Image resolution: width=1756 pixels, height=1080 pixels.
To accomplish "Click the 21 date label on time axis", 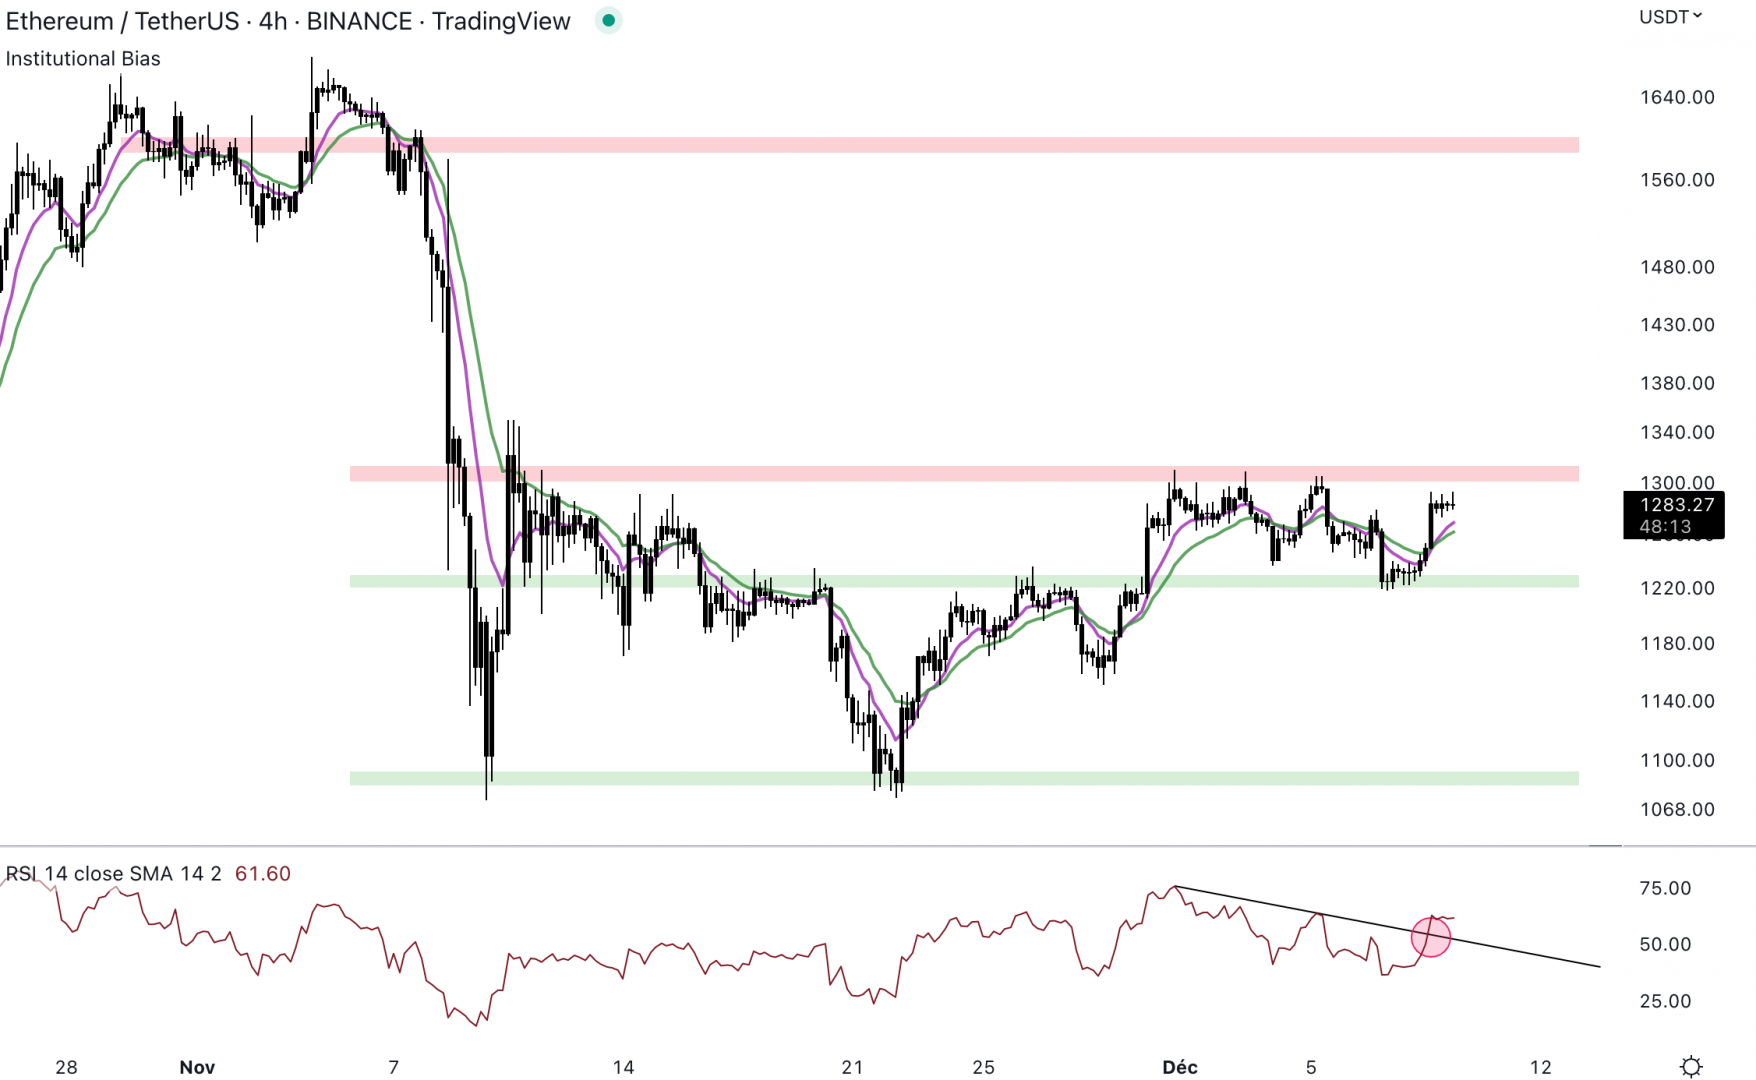I will click(852, 1067).
